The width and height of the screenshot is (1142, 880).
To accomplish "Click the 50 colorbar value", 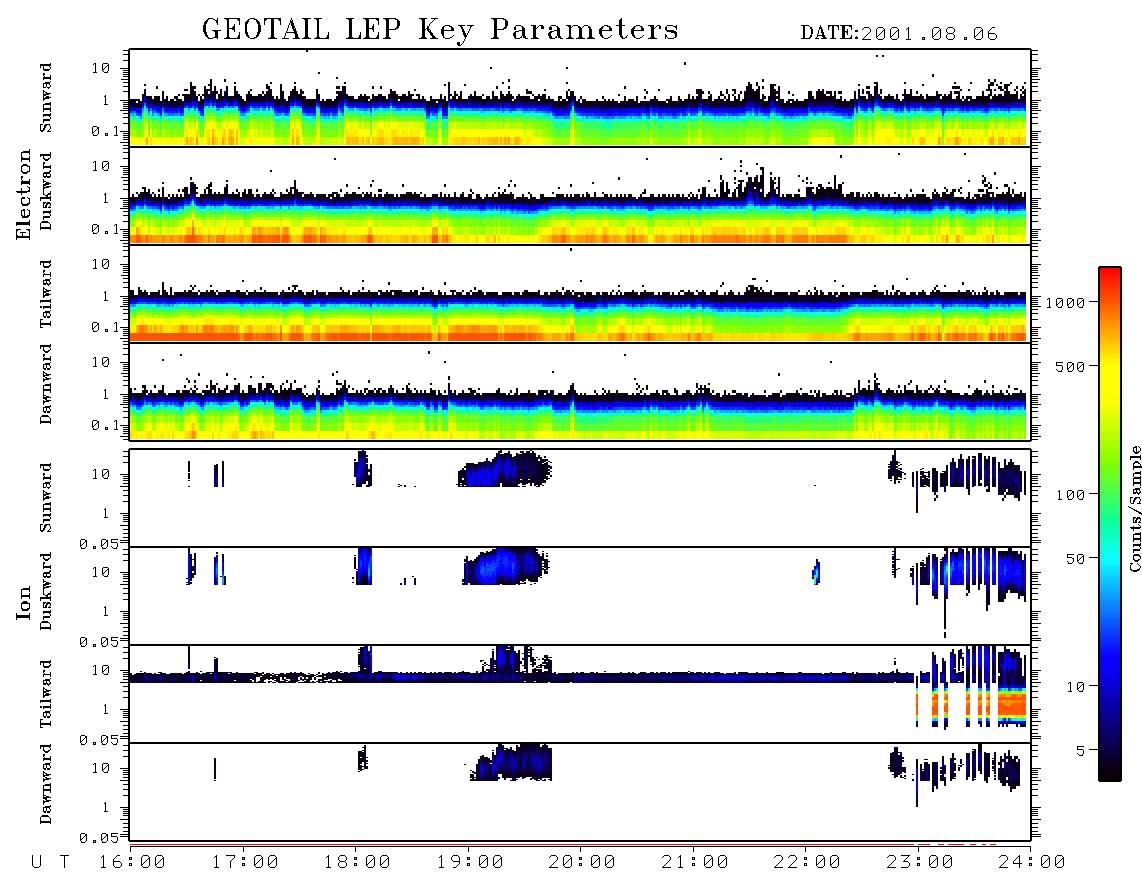I will pos(1076,559).
